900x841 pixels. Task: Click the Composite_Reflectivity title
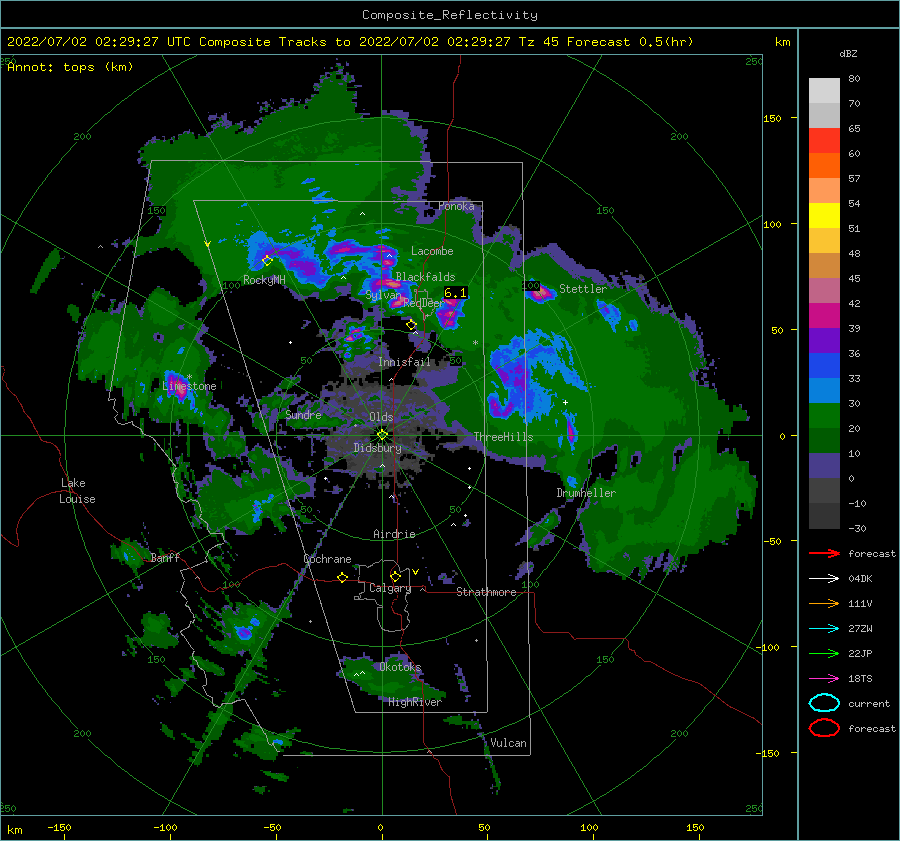450,15
